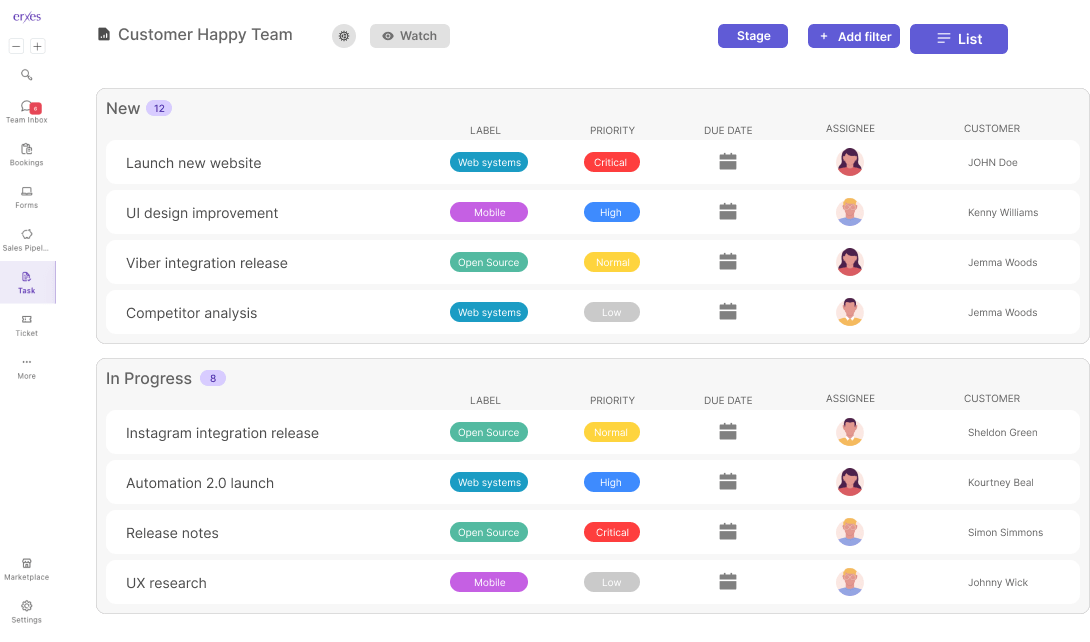Open the search magnifier in sidebar
This screenshot has height=642, width=1090.
26,74
